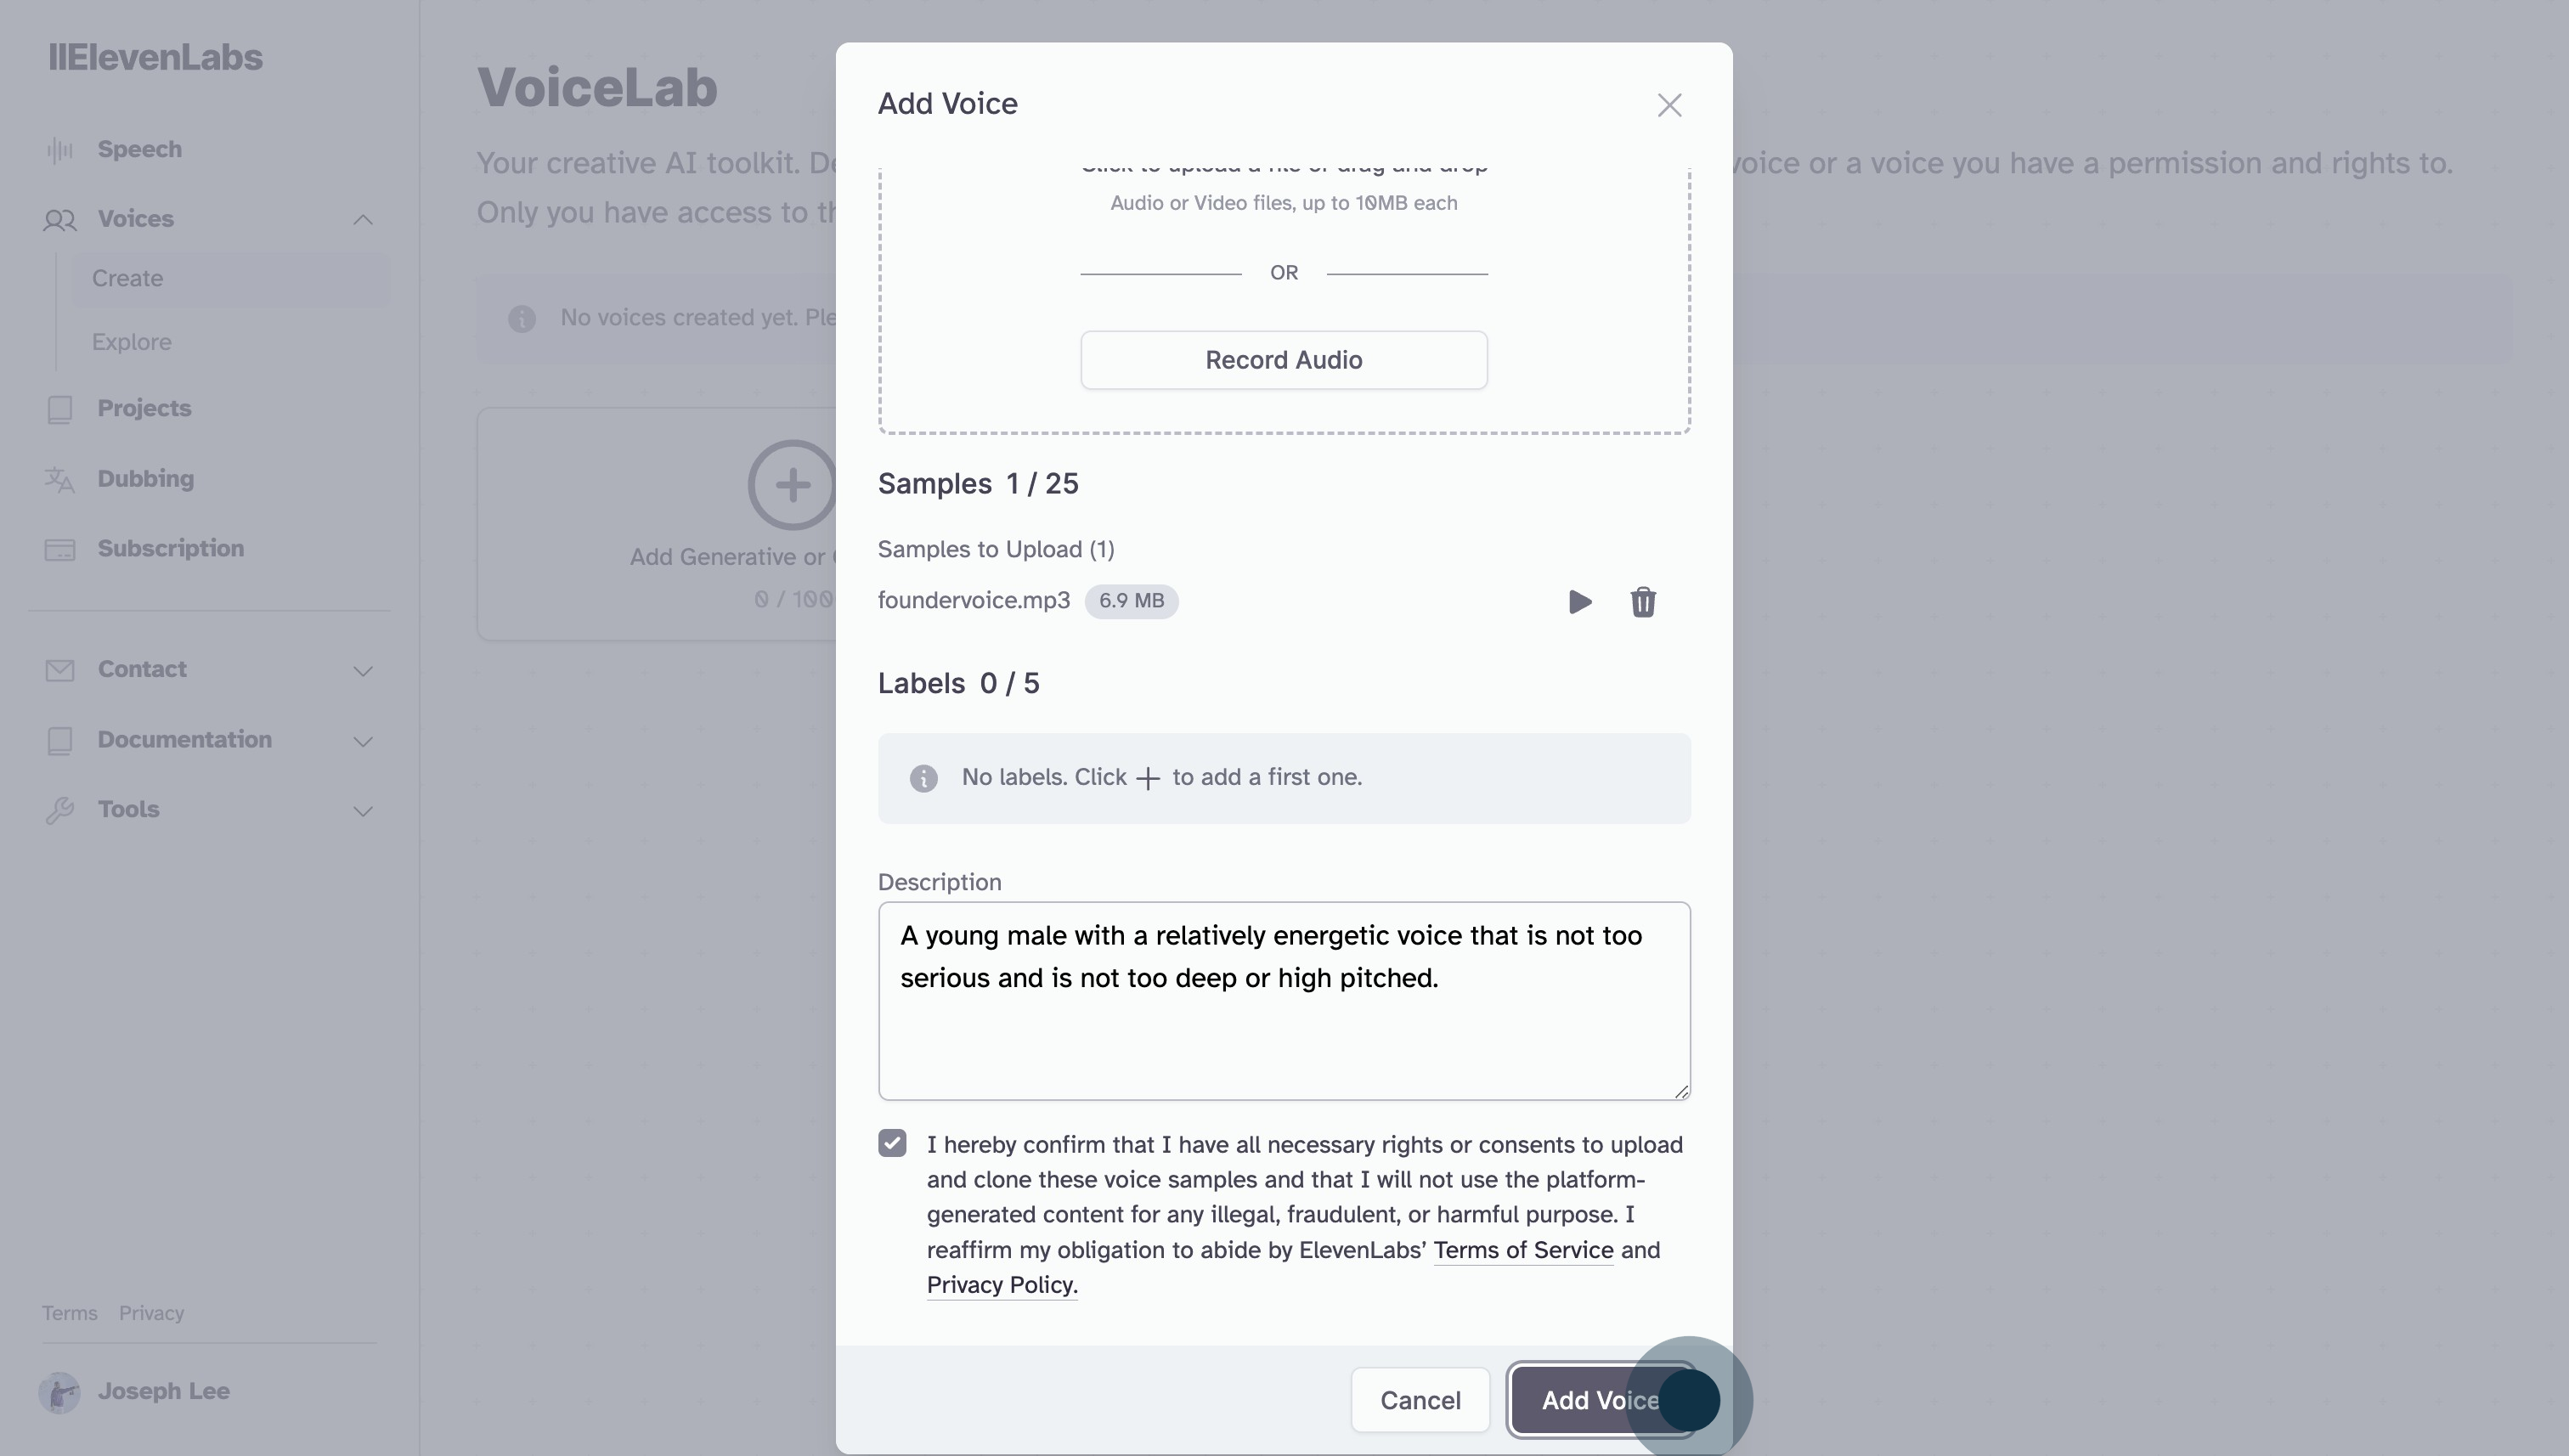Click the Joseph Lee profile avatar

[x=60, y=1391]
